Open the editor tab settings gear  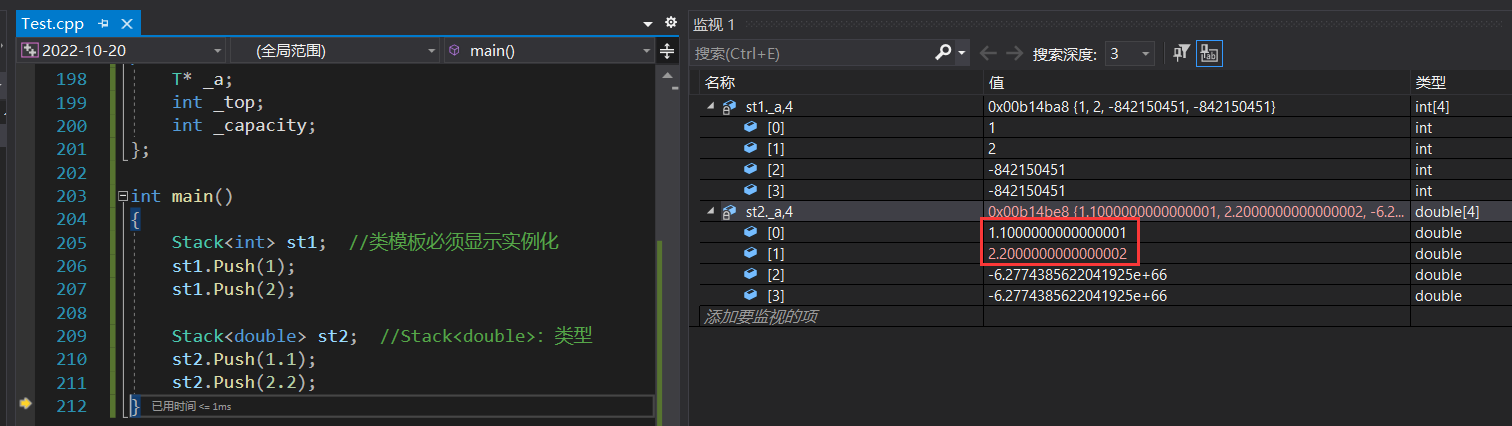(670, 22)
